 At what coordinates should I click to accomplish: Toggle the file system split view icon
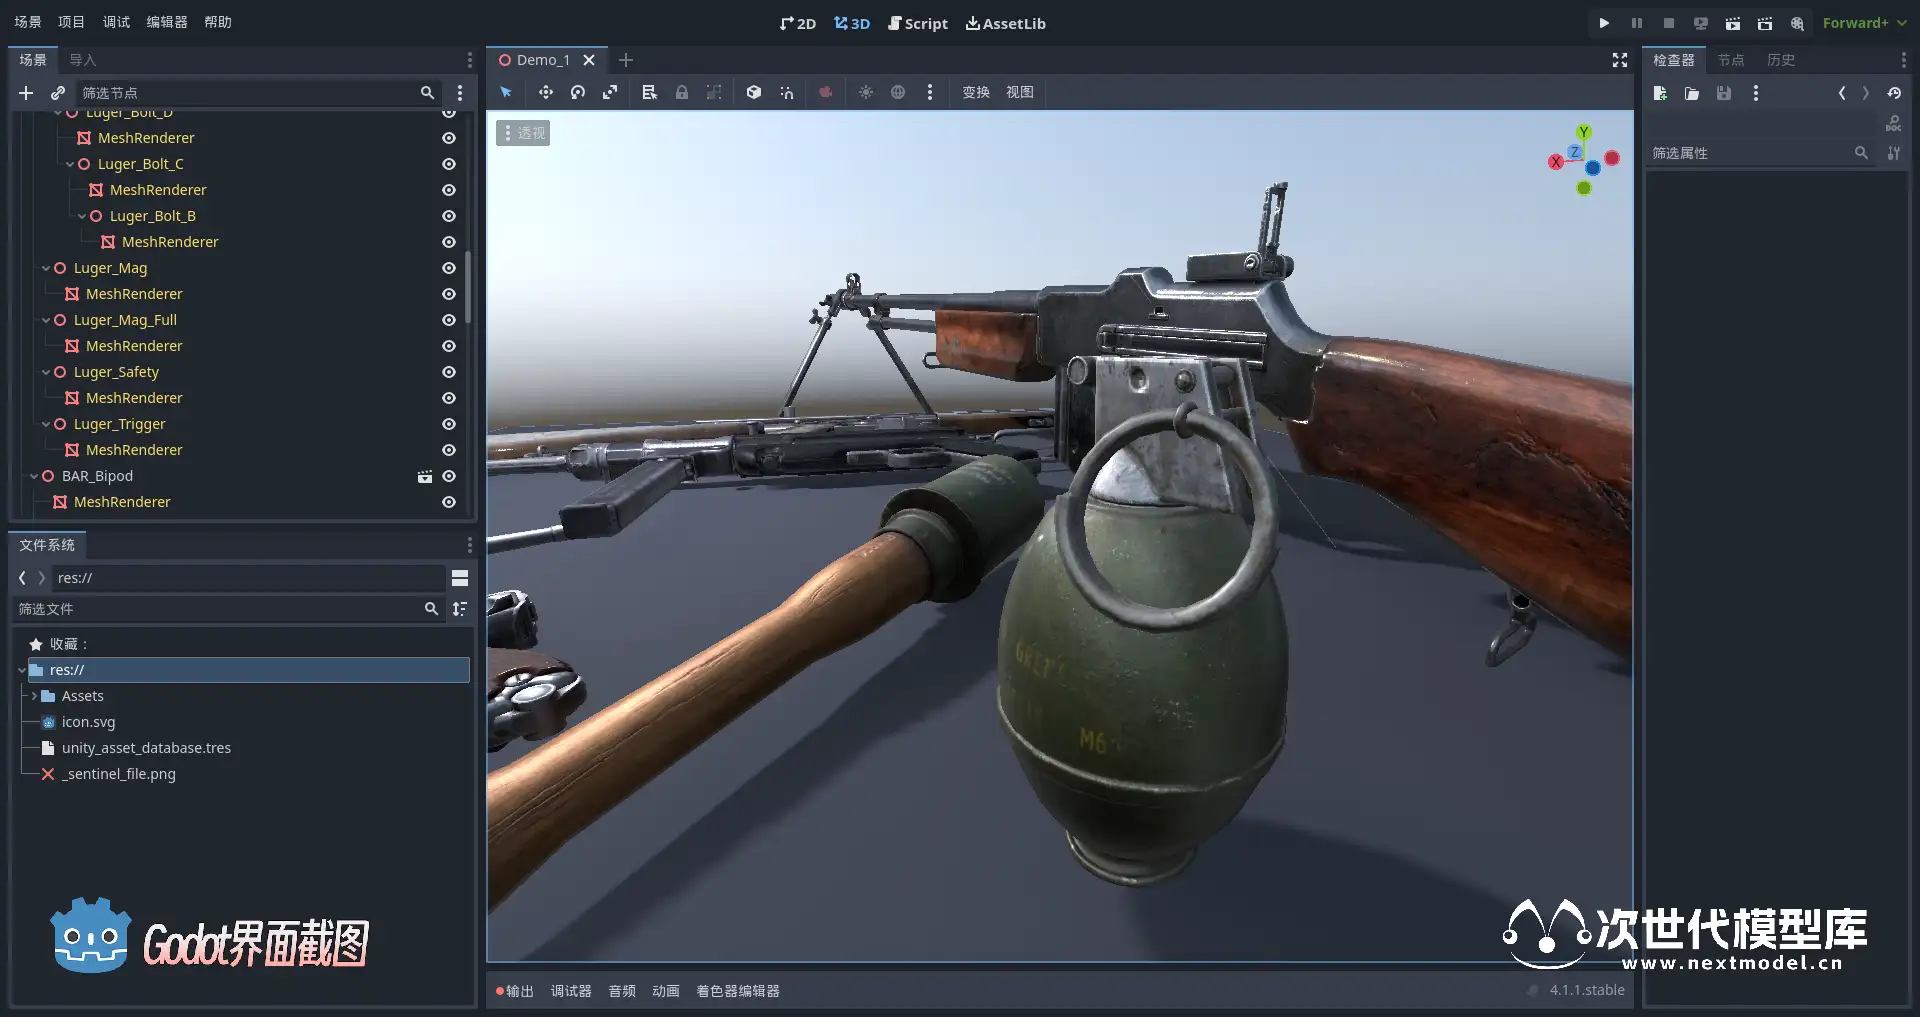click(x=460, y=578)
